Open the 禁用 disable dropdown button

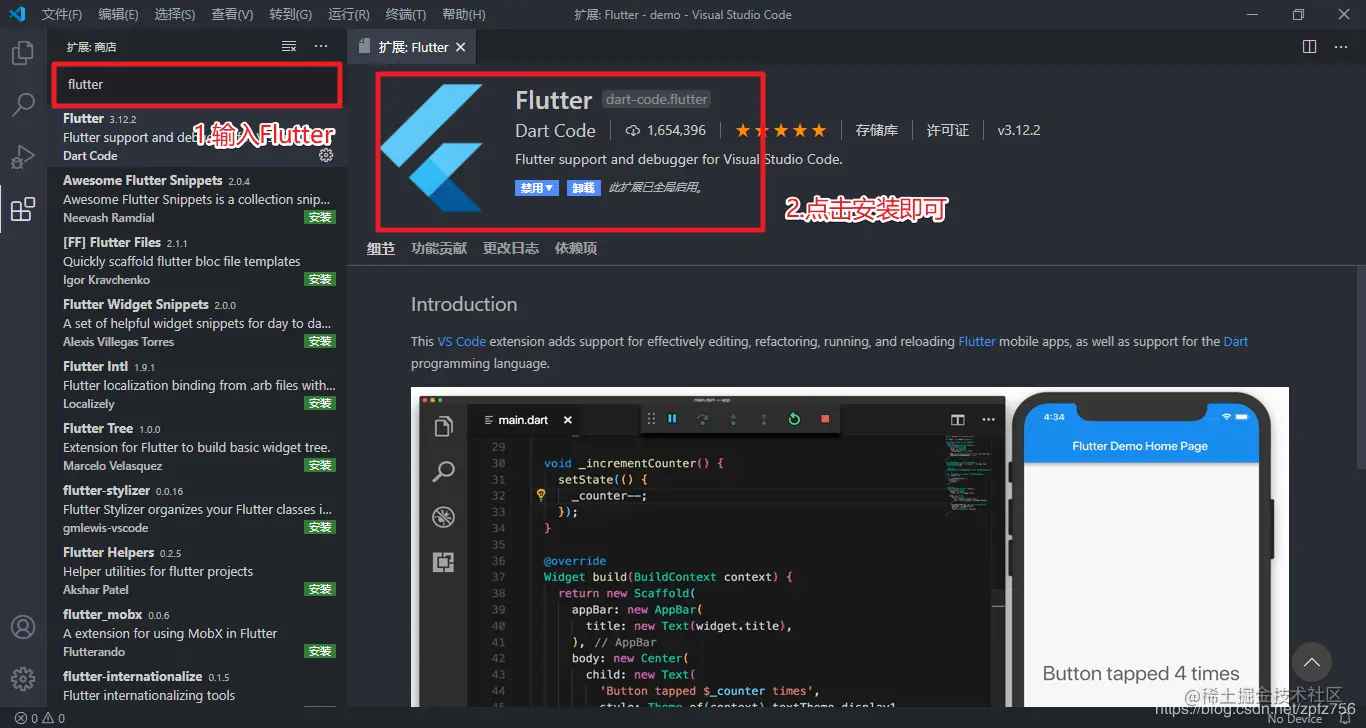(537, 187)
